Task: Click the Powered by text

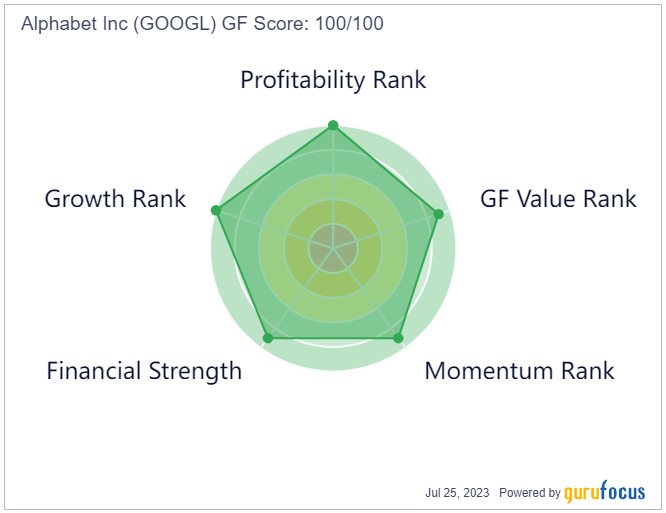Action: pyautogui.click(x=530, y=493)
